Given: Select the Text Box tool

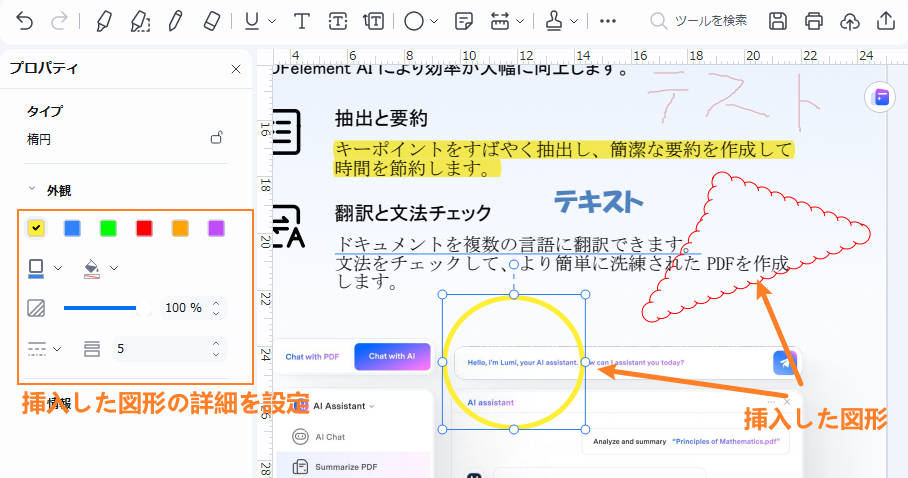Looking at the screenshot, I should [338, 21].
